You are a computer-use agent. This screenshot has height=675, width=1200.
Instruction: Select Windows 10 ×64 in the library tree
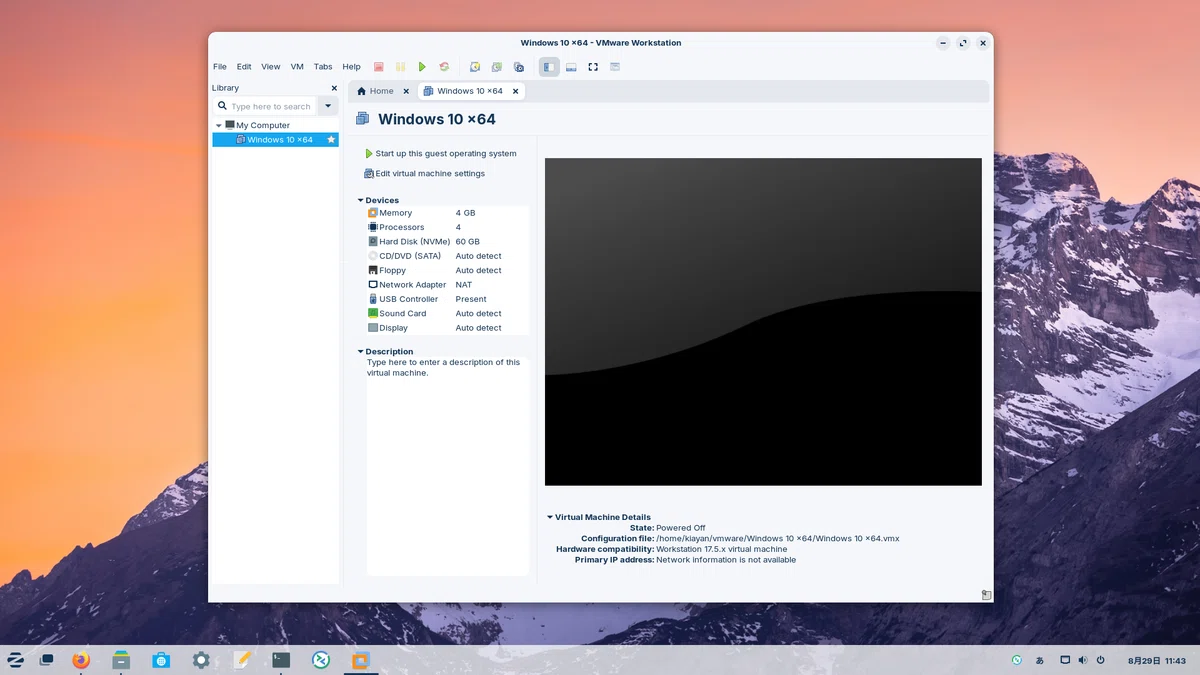[x=275, y=140]
